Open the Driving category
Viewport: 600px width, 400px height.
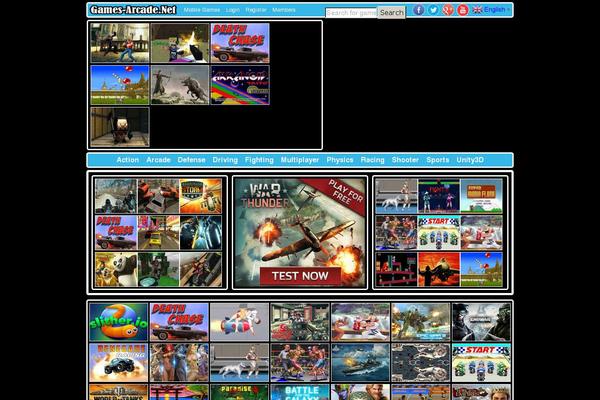[225, 160]
